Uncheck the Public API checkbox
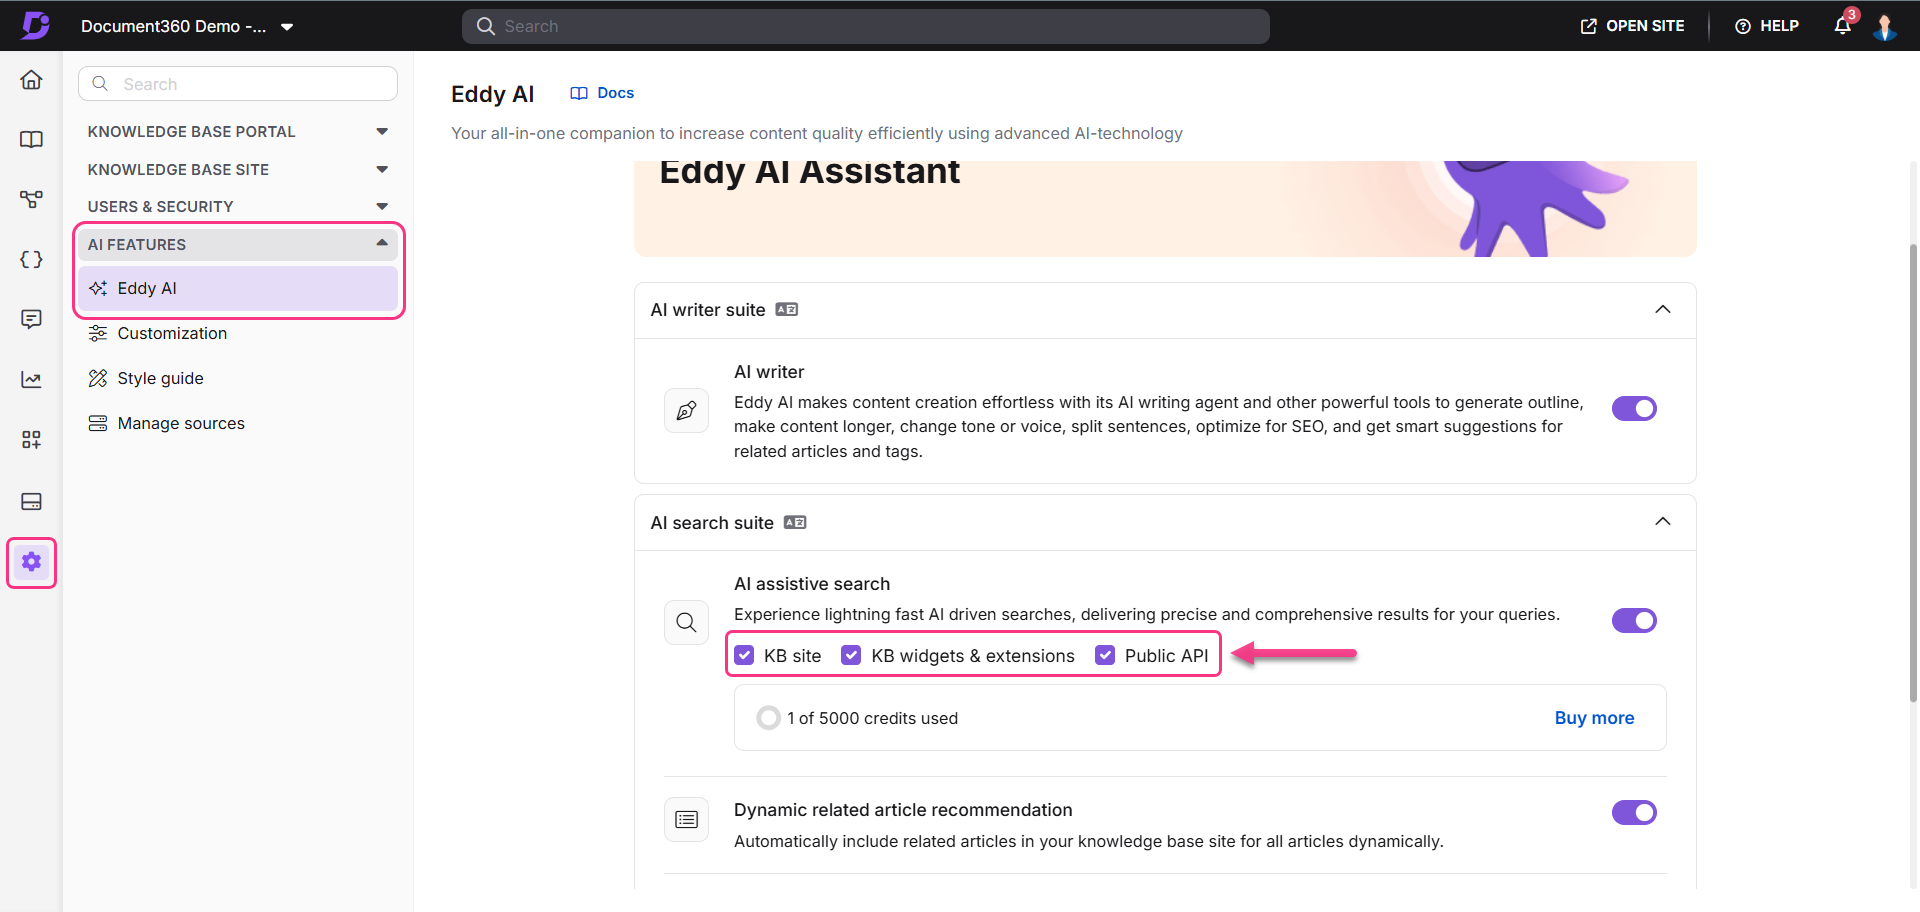This screenshot has height=912, width=1920. pos(1105,655)
